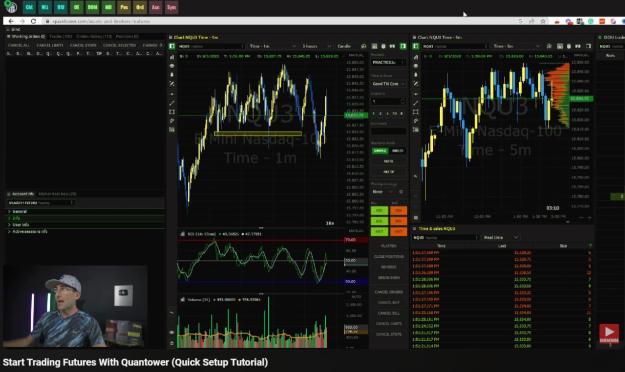Viewport: 625px width, 372px height.
Task: Click the bottom orange sell button in order entry
Action: [398, 231]
